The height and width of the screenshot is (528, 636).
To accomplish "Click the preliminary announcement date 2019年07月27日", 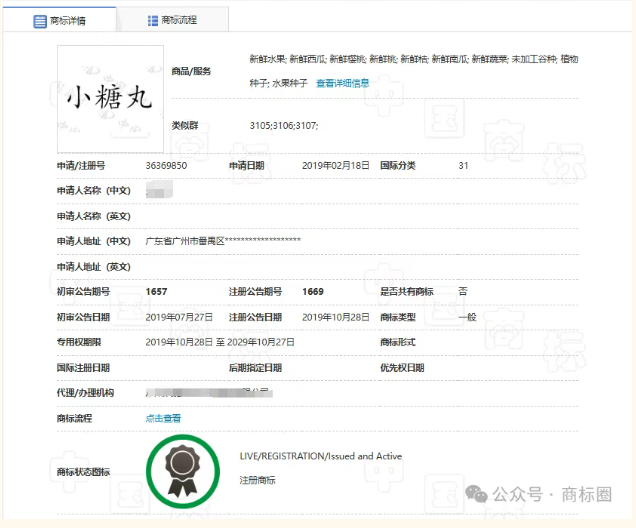I will 180,316.
